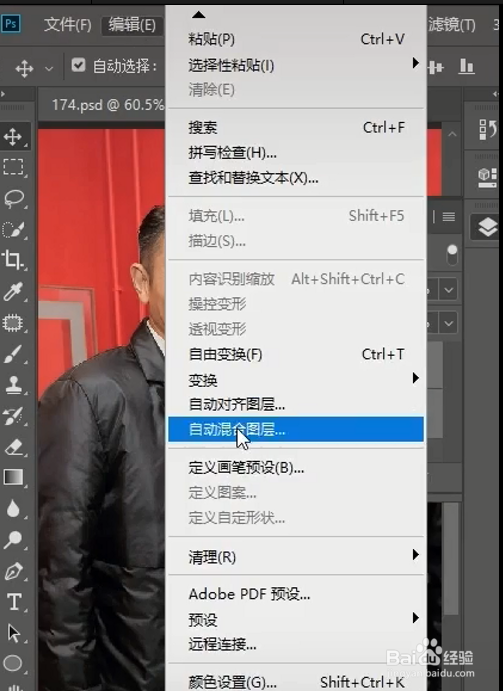Open the lower panel dropdown chevron

pos(449,323)
